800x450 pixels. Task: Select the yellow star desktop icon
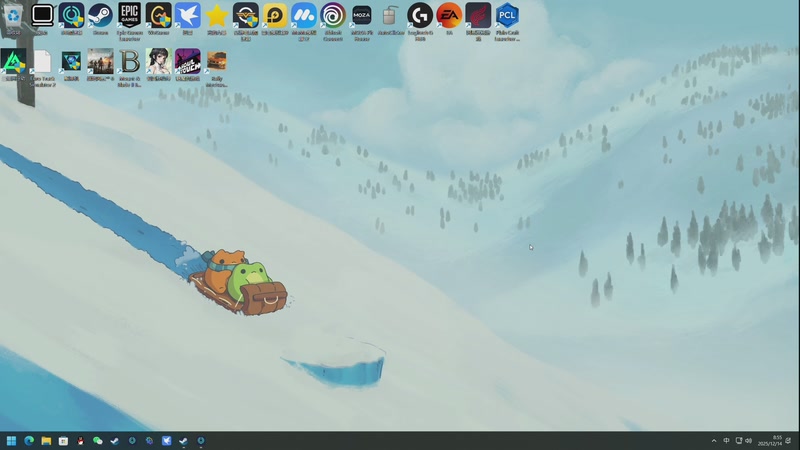(217, 18)
